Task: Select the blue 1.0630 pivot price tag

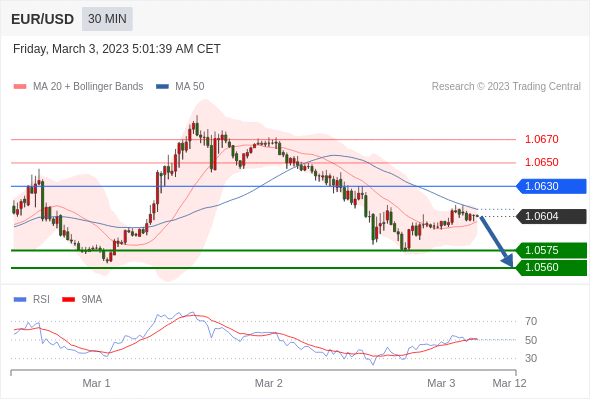Action: (551, 186)
